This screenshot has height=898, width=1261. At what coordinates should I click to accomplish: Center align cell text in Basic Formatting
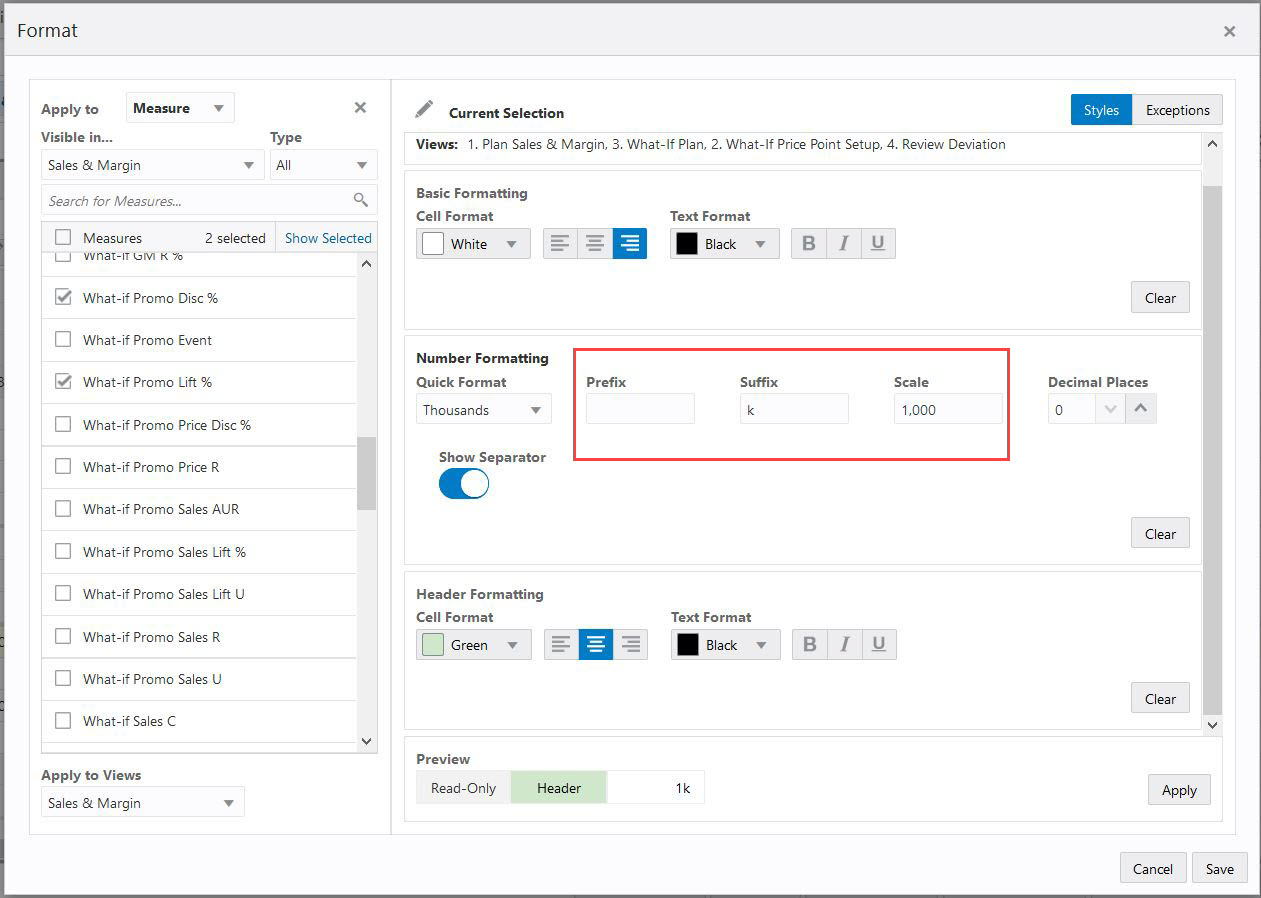[x=595, y=244]
